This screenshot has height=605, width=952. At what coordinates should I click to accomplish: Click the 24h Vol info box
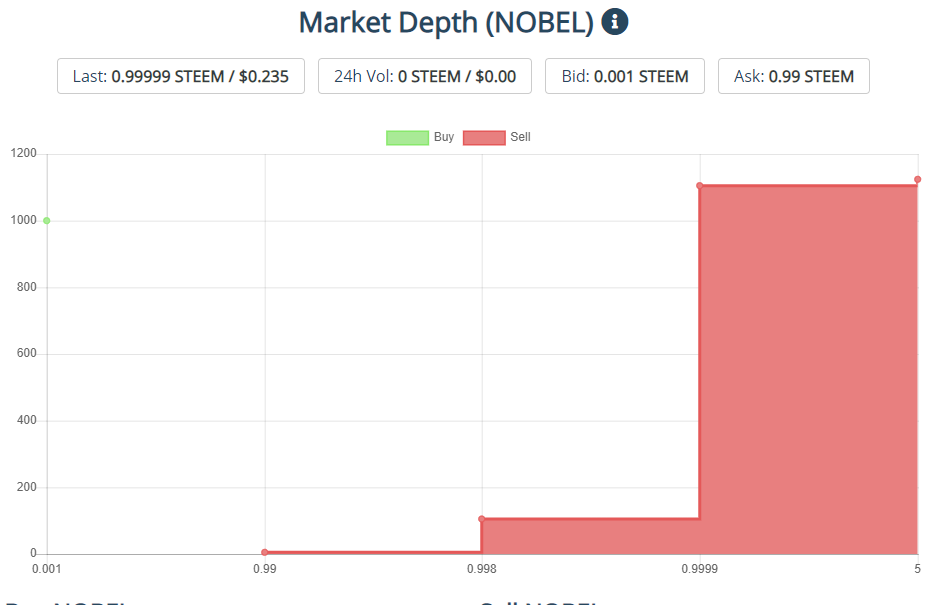pos(425,76)
